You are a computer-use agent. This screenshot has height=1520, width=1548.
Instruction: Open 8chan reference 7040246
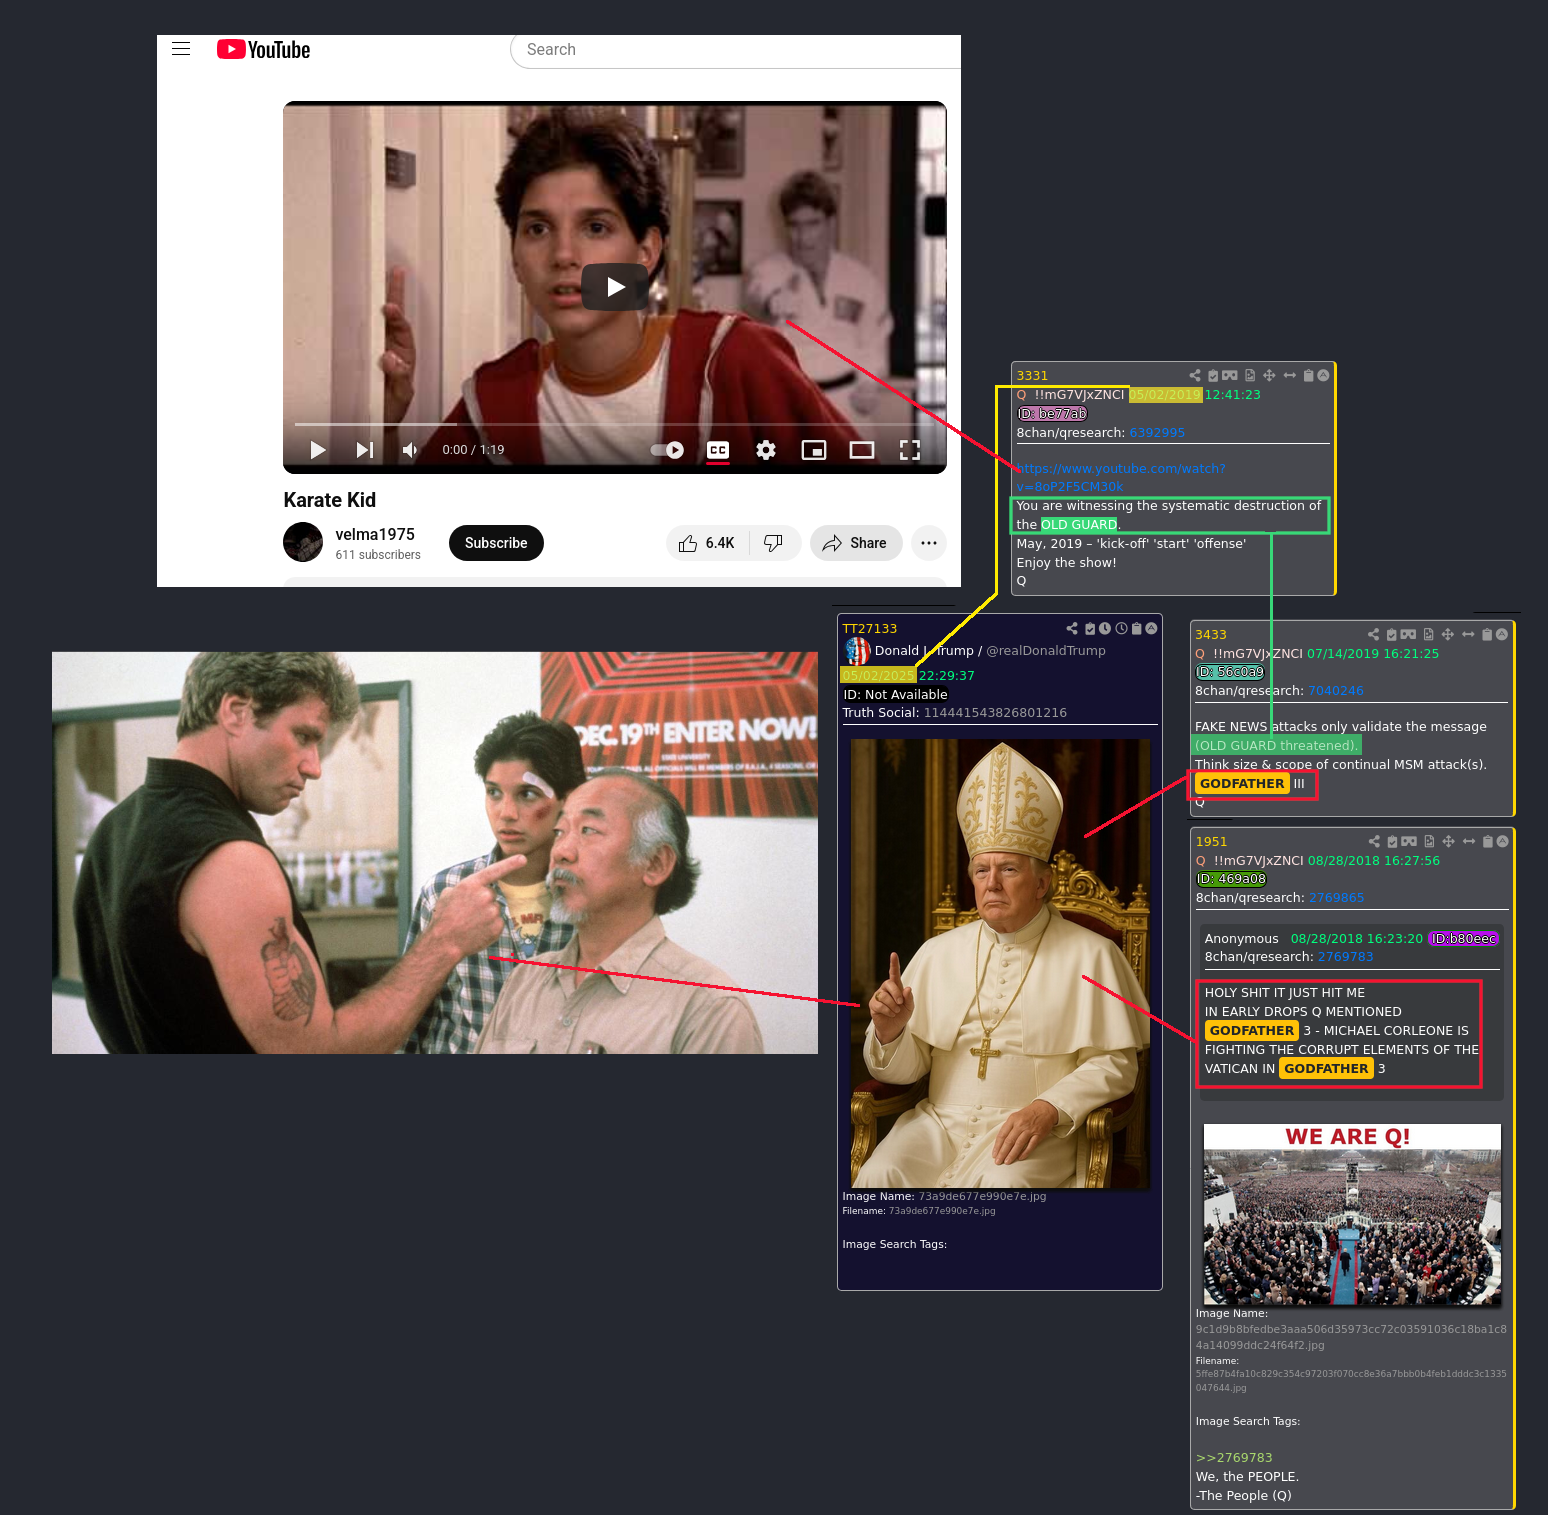pyautogui.click(x=1336, y=691)
